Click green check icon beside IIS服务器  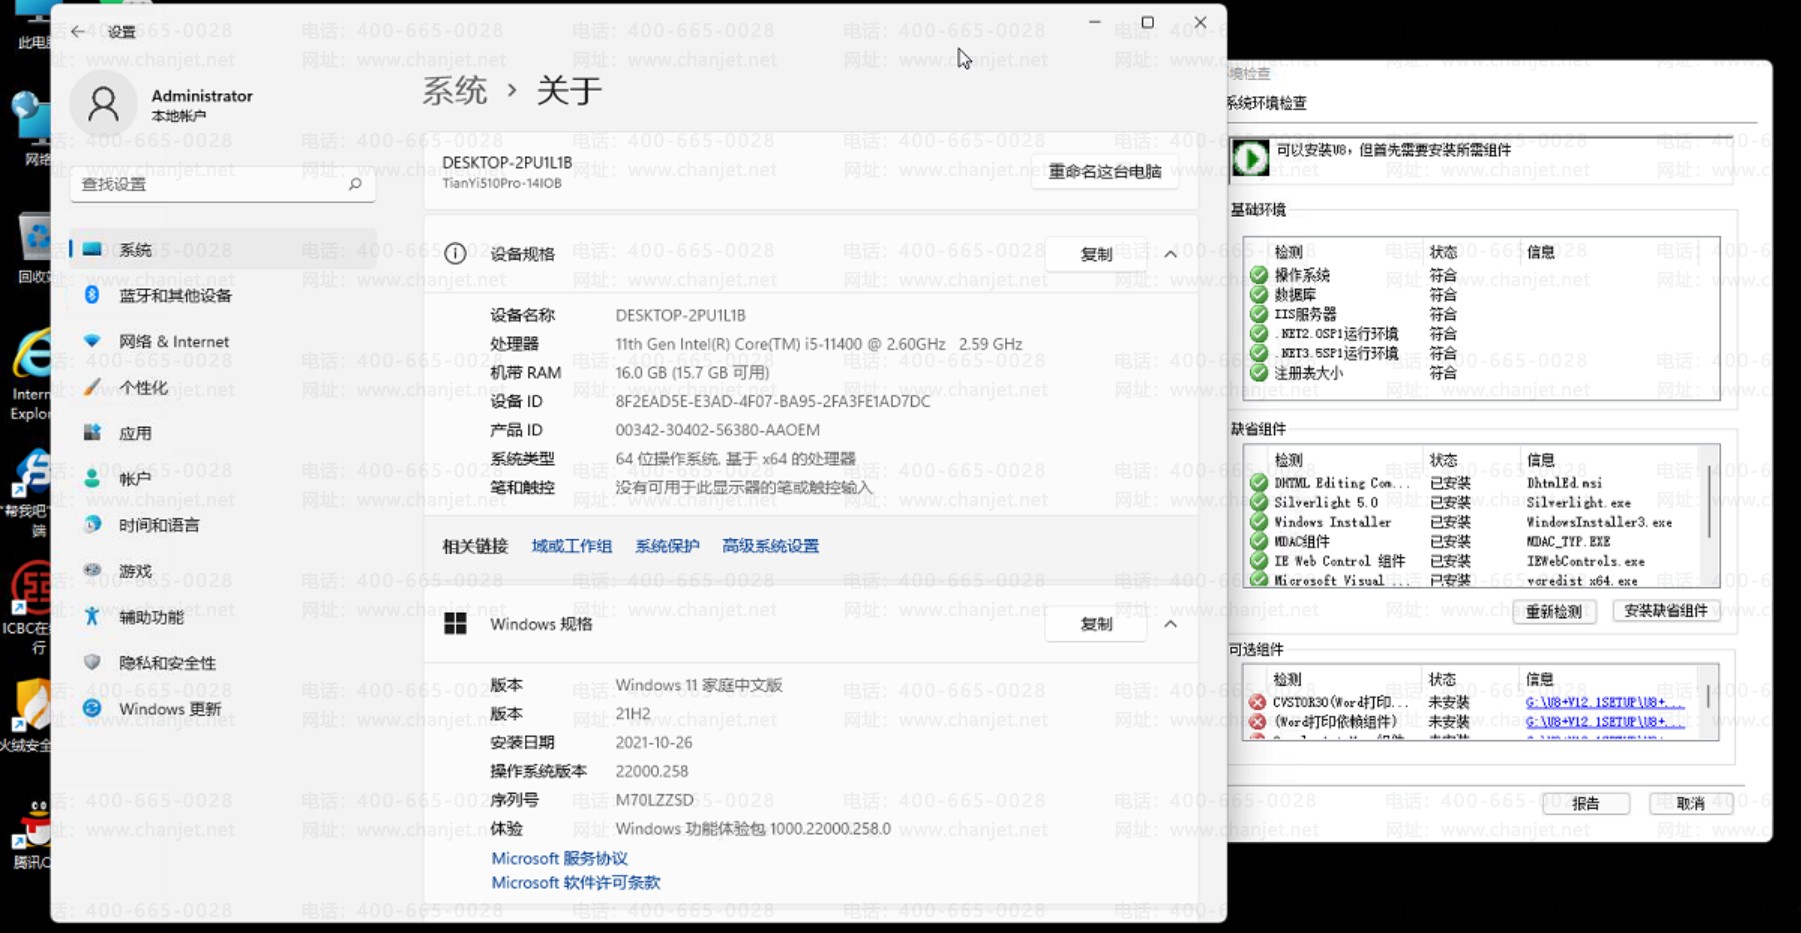(1259, 314)
